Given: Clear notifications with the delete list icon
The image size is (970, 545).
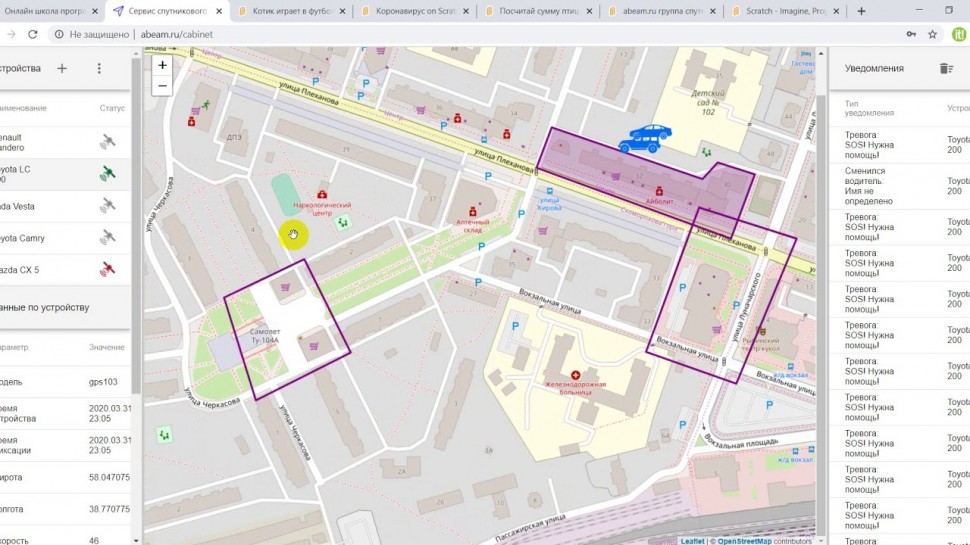Looking at the screenshot, I should click(x=946, y=68).
